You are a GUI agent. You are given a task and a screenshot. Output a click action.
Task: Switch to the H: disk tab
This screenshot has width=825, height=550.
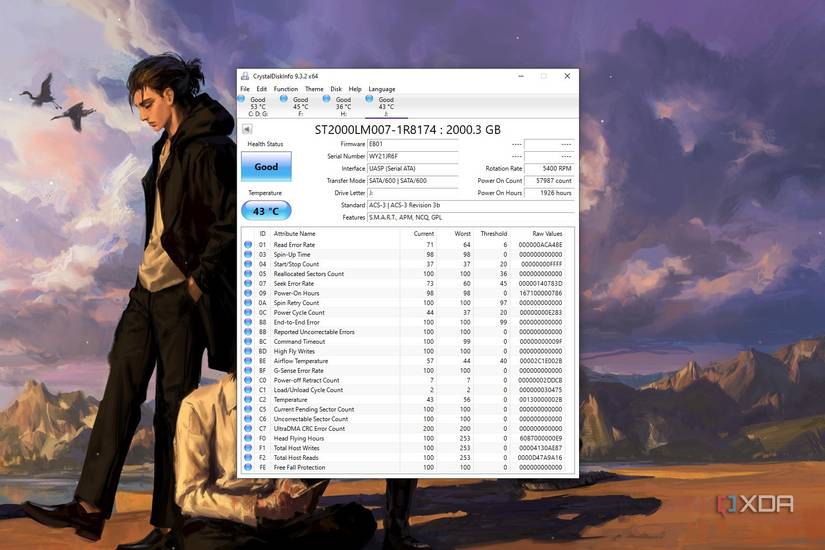click(343, 106)
